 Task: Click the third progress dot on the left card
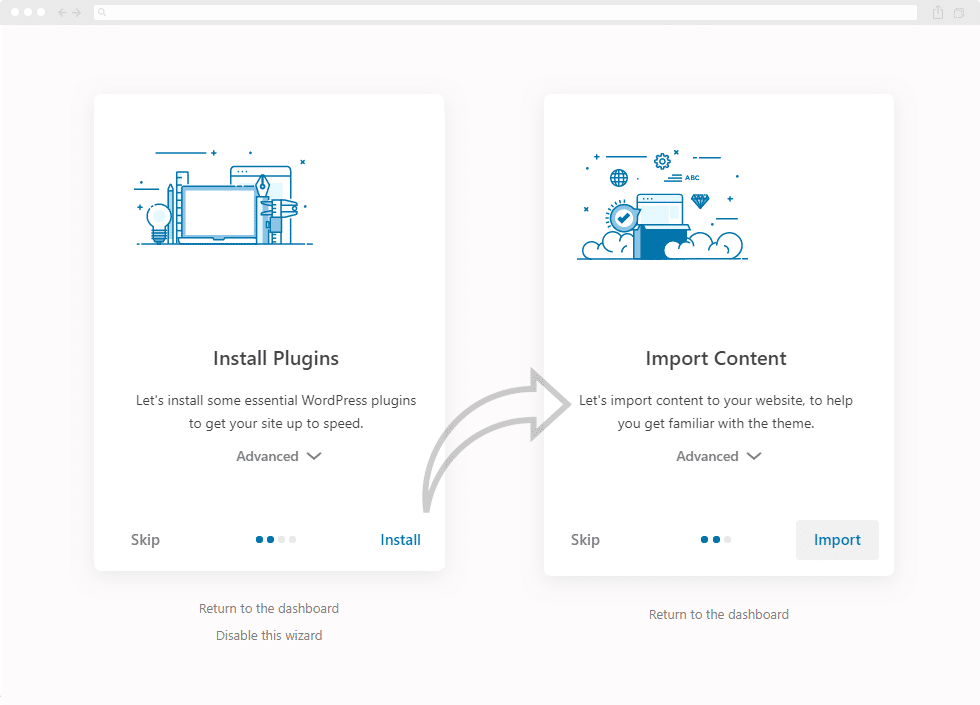281,539
